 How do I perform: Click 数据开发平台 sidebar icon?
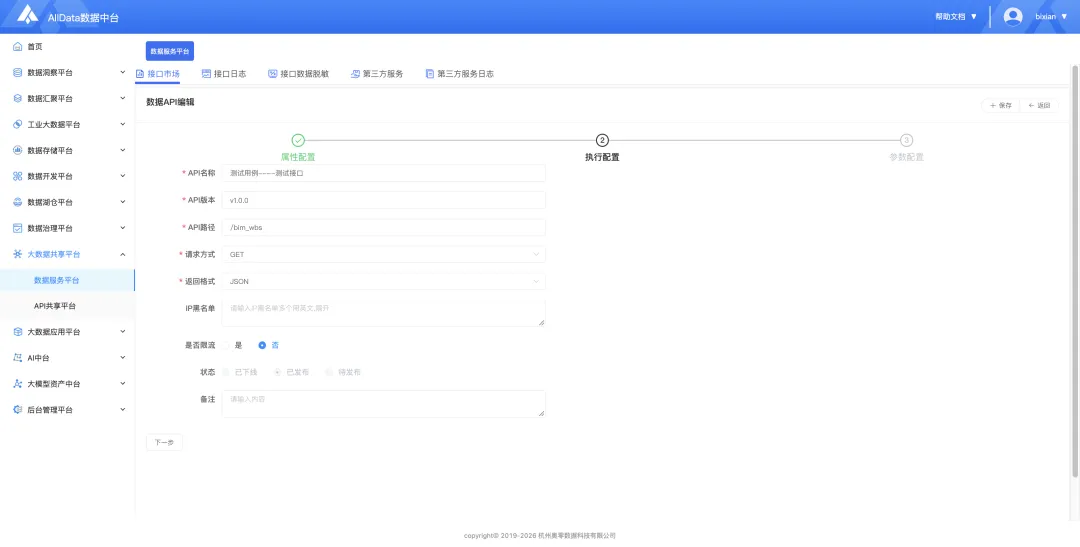pos(18,176)
